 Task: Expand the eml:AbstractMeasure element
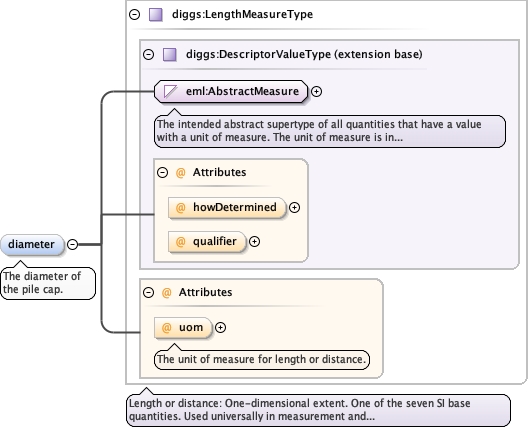coord(316,91)
